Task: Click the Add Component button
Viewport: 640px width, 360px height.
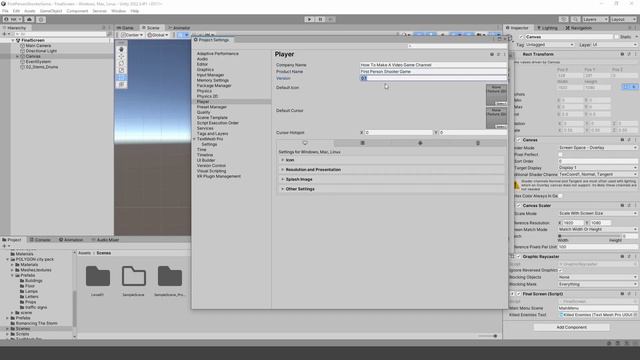Action: 571,327
